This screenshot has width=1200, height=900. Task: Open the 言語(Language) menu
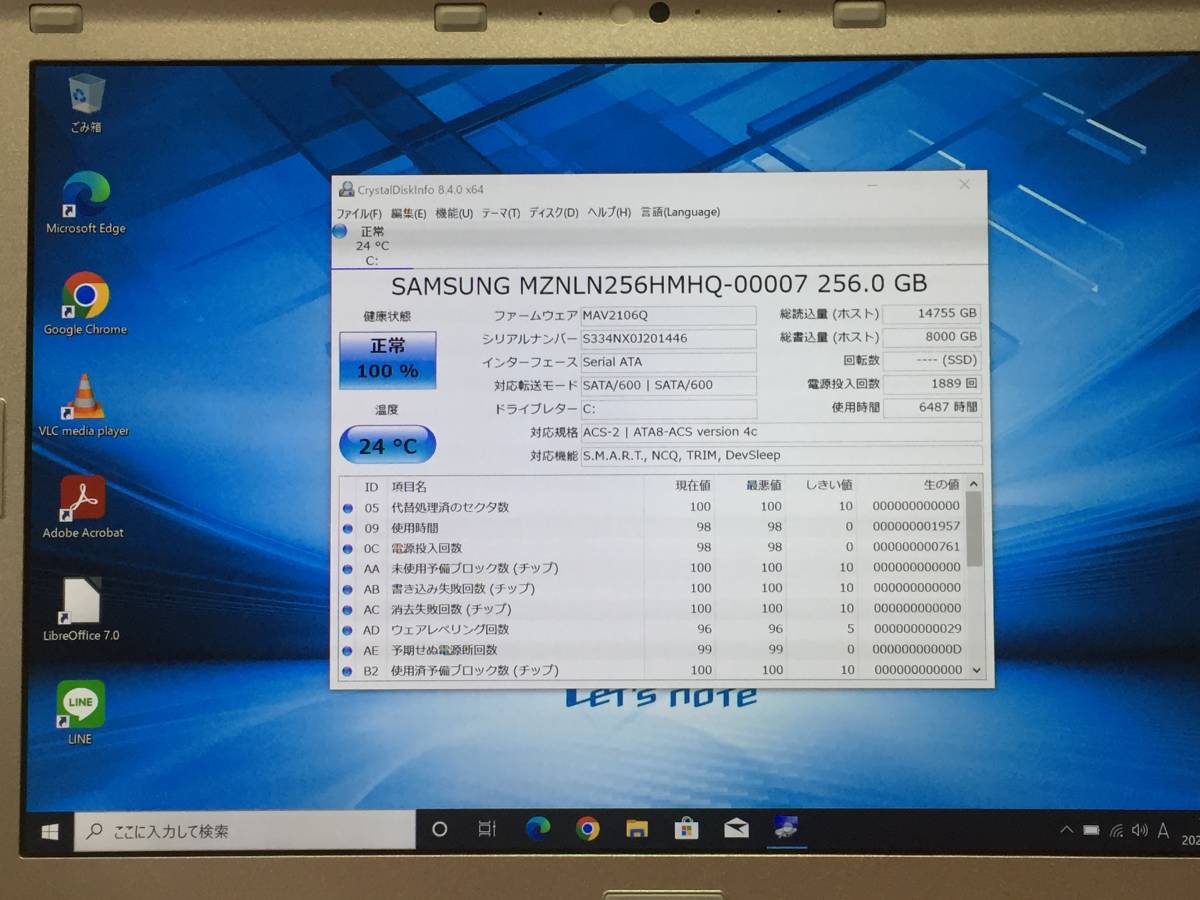click(680, 212)
